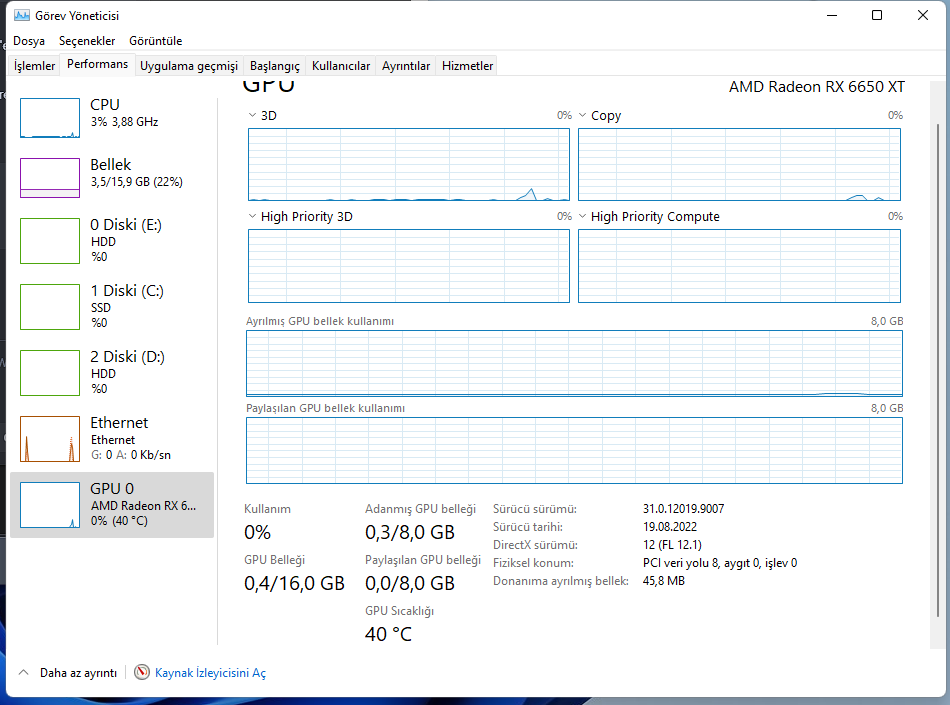Image resolution: width=950 pixels, height=705 pixels.
Task: Click the DirectX value 12 (FL 12.1)
Action: (673, 544)
